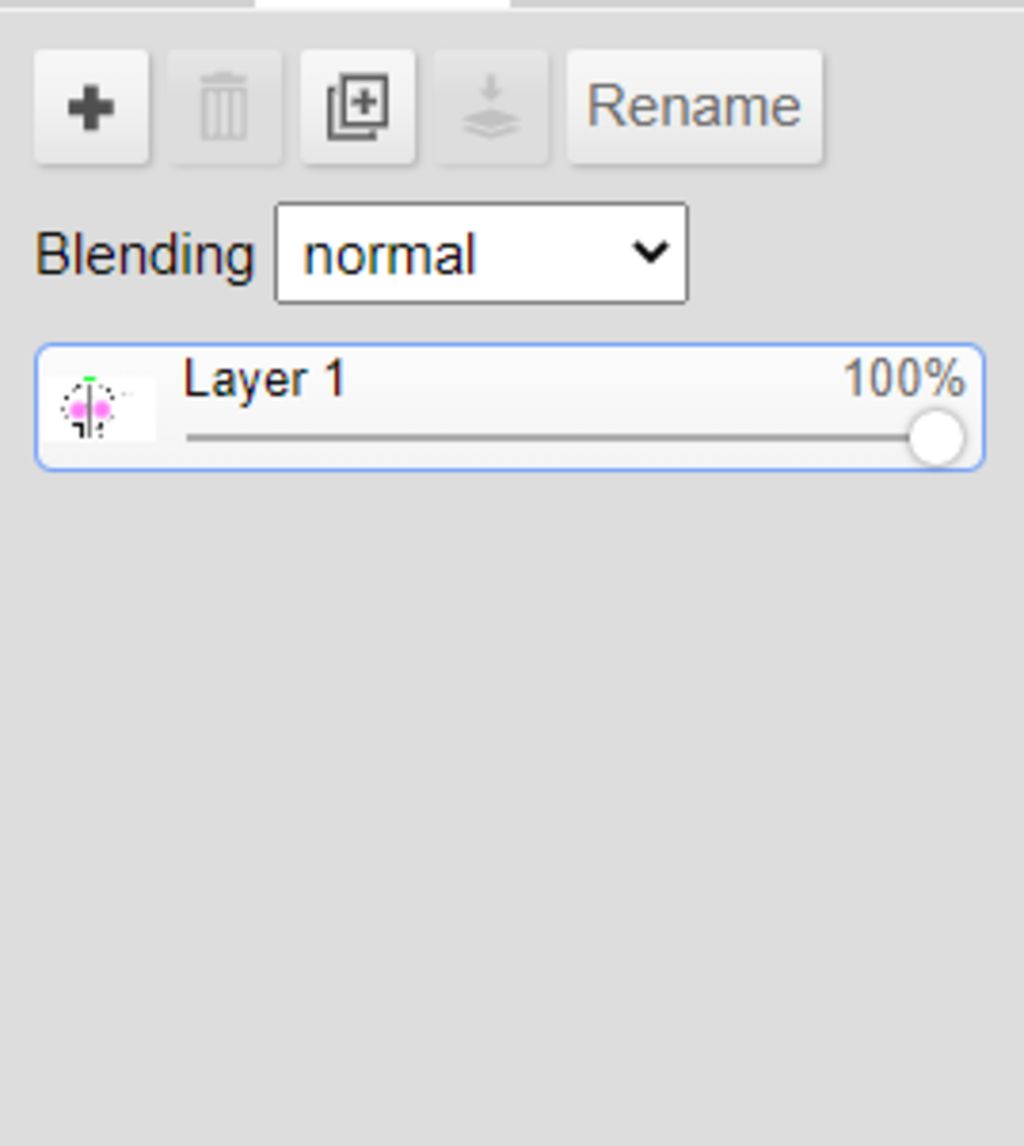This screenshot has width=1024, height=1146.
Task: Duplicate the current layer
Action: point(357,107)
